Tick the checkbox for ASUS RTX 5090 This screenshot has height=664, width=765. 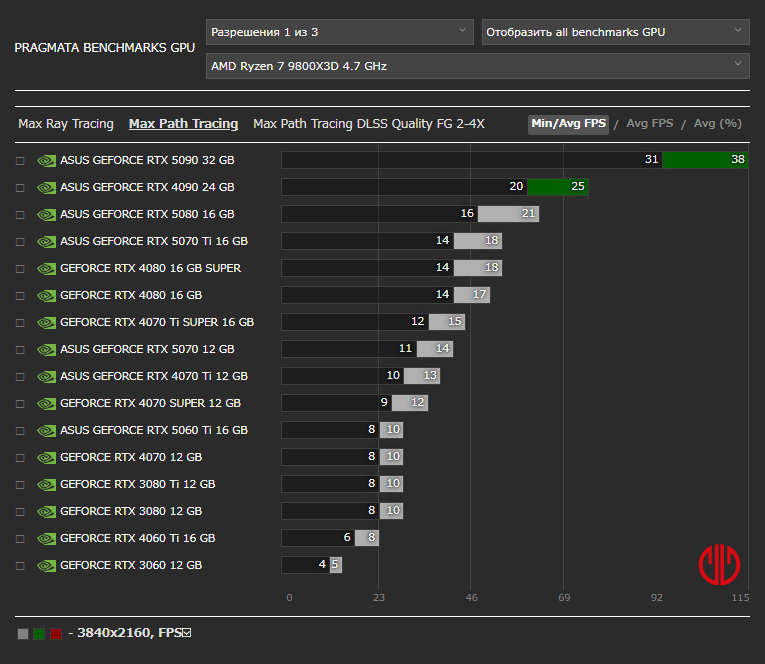point(20,160)
